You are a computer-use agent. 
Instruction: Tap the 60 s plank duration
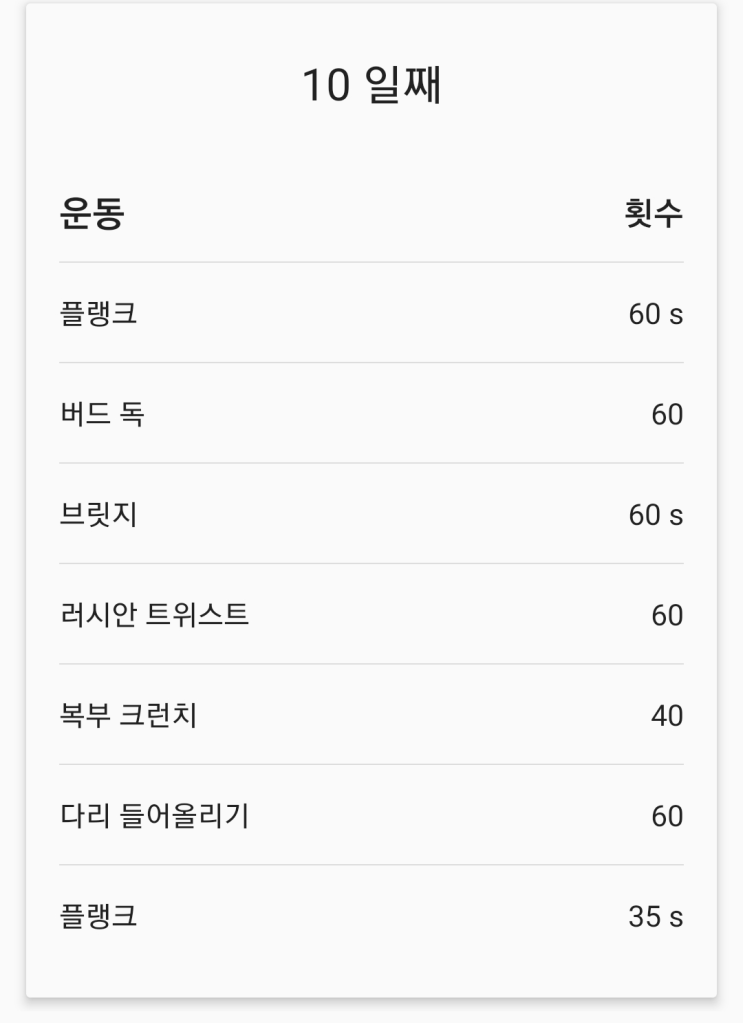[x=655, y=314]
